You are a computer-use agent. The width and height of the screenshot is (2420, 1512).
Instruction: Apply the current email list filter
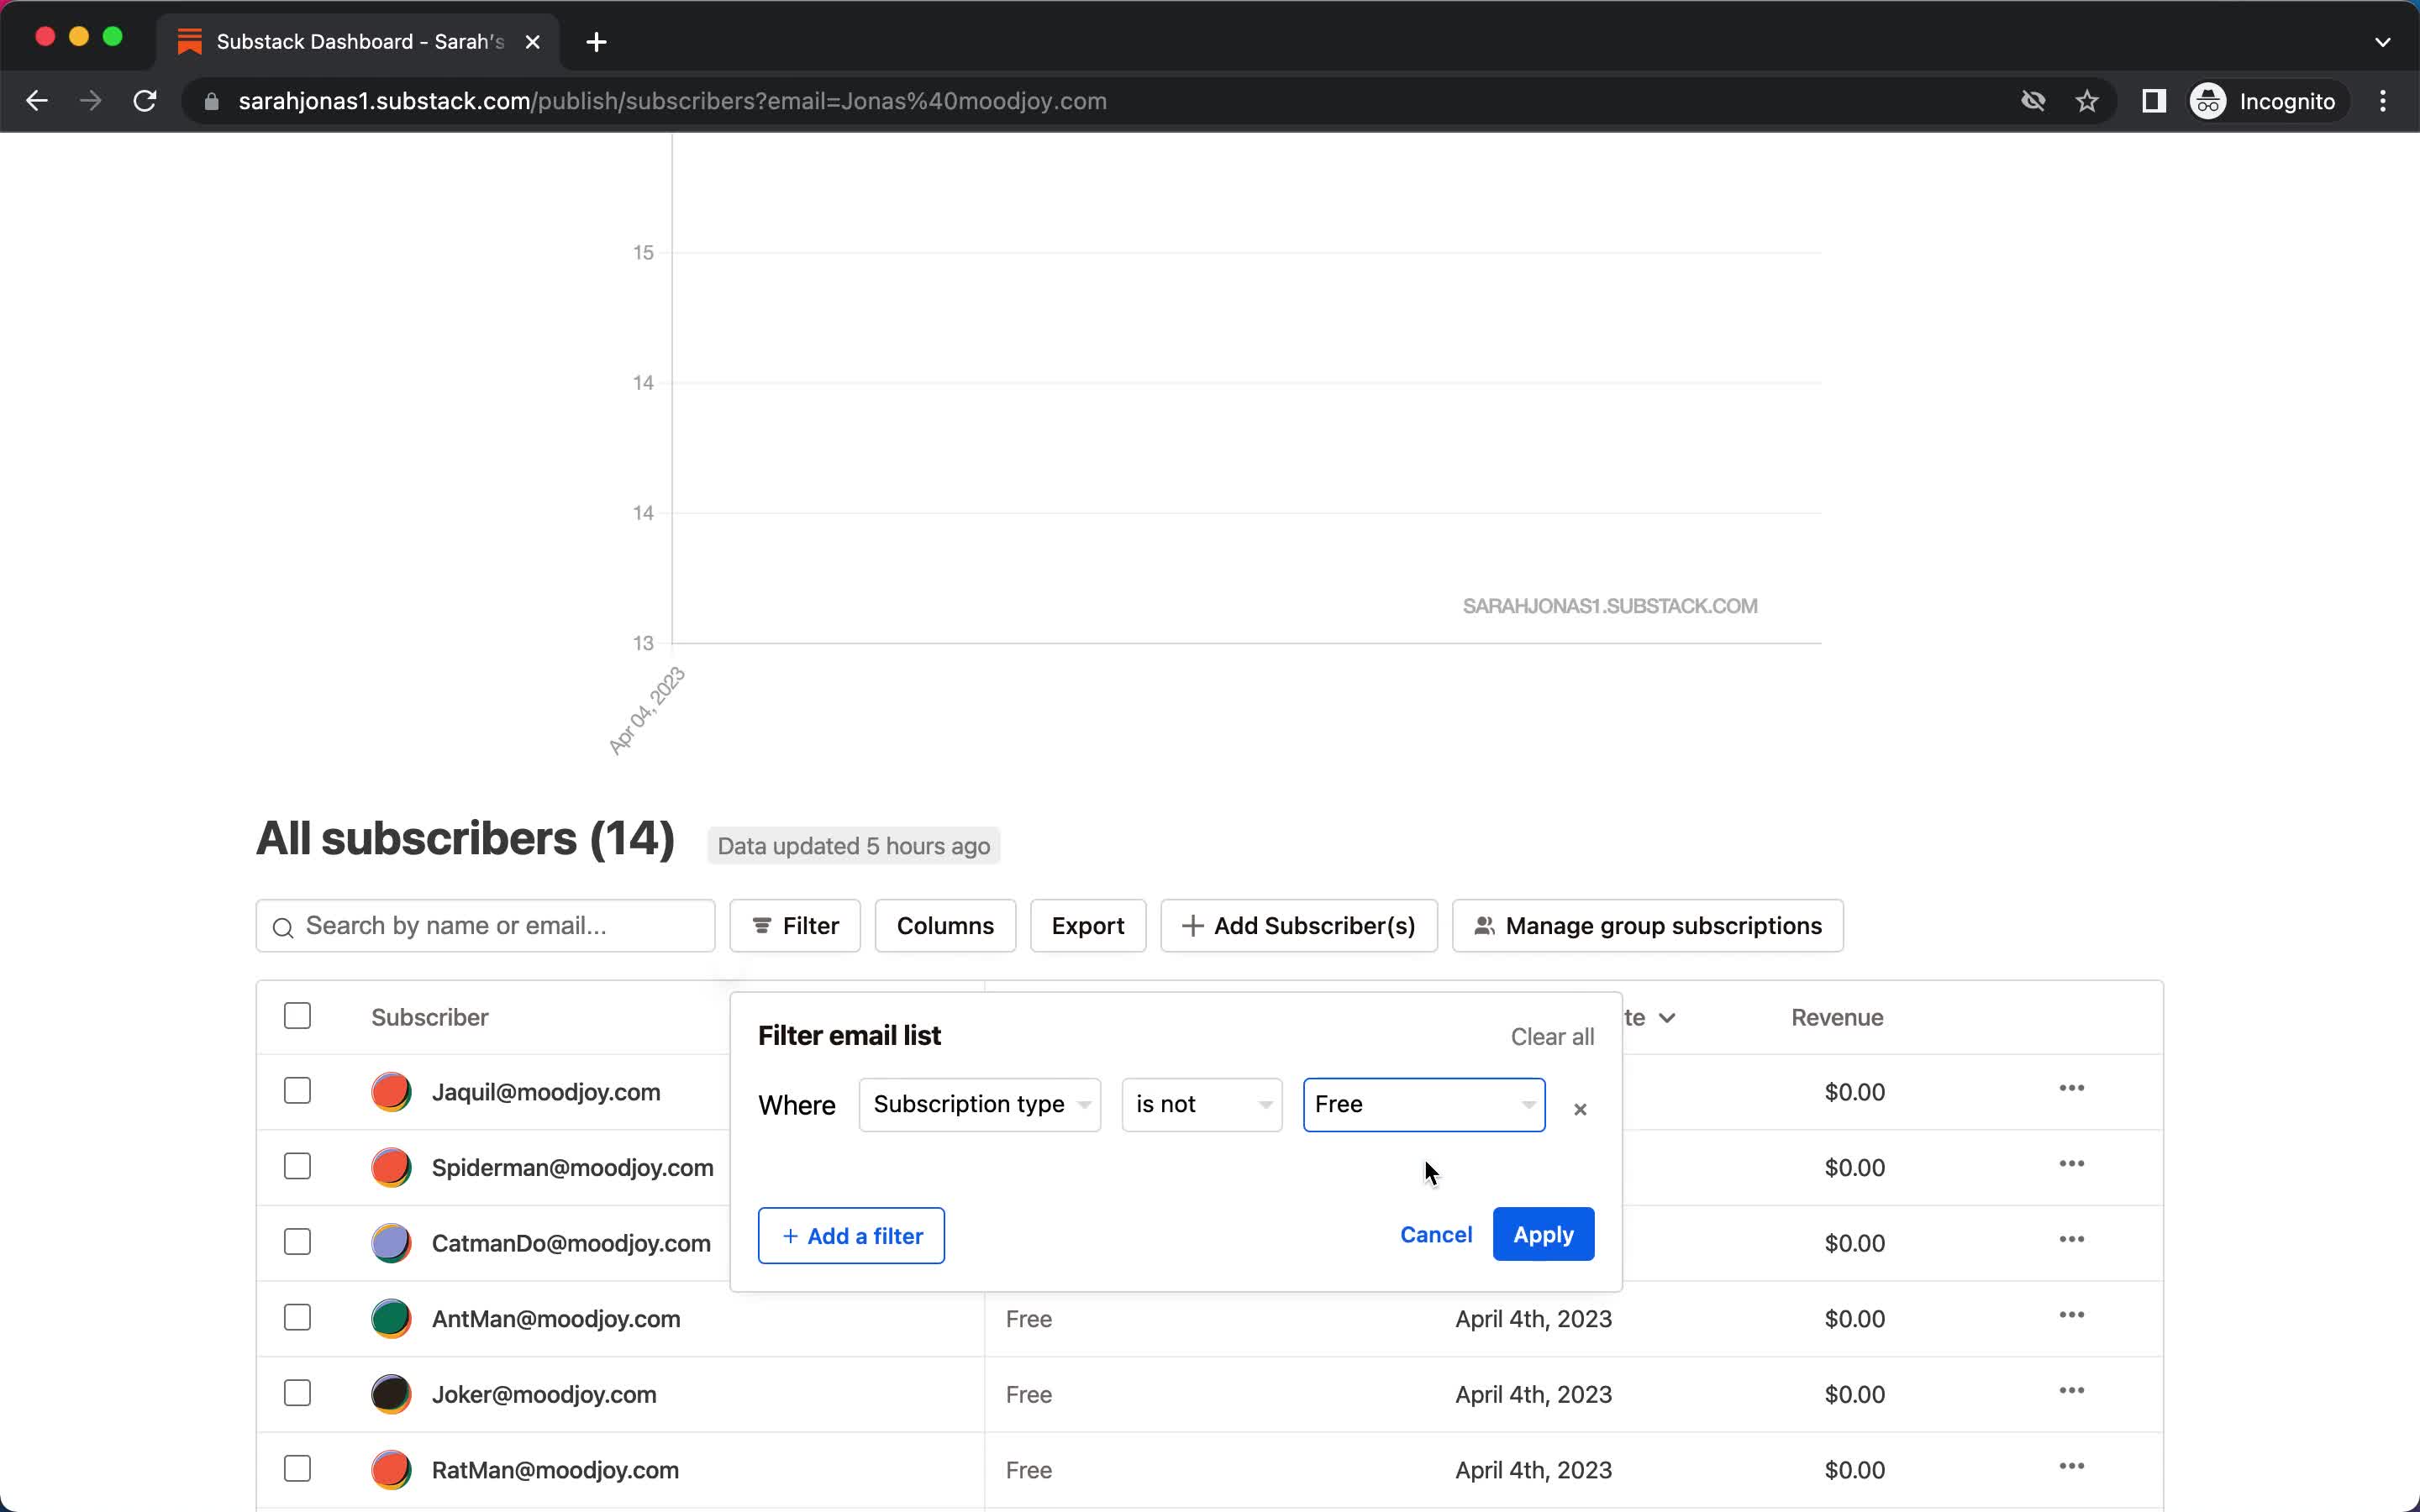tap(1542, 1233)
